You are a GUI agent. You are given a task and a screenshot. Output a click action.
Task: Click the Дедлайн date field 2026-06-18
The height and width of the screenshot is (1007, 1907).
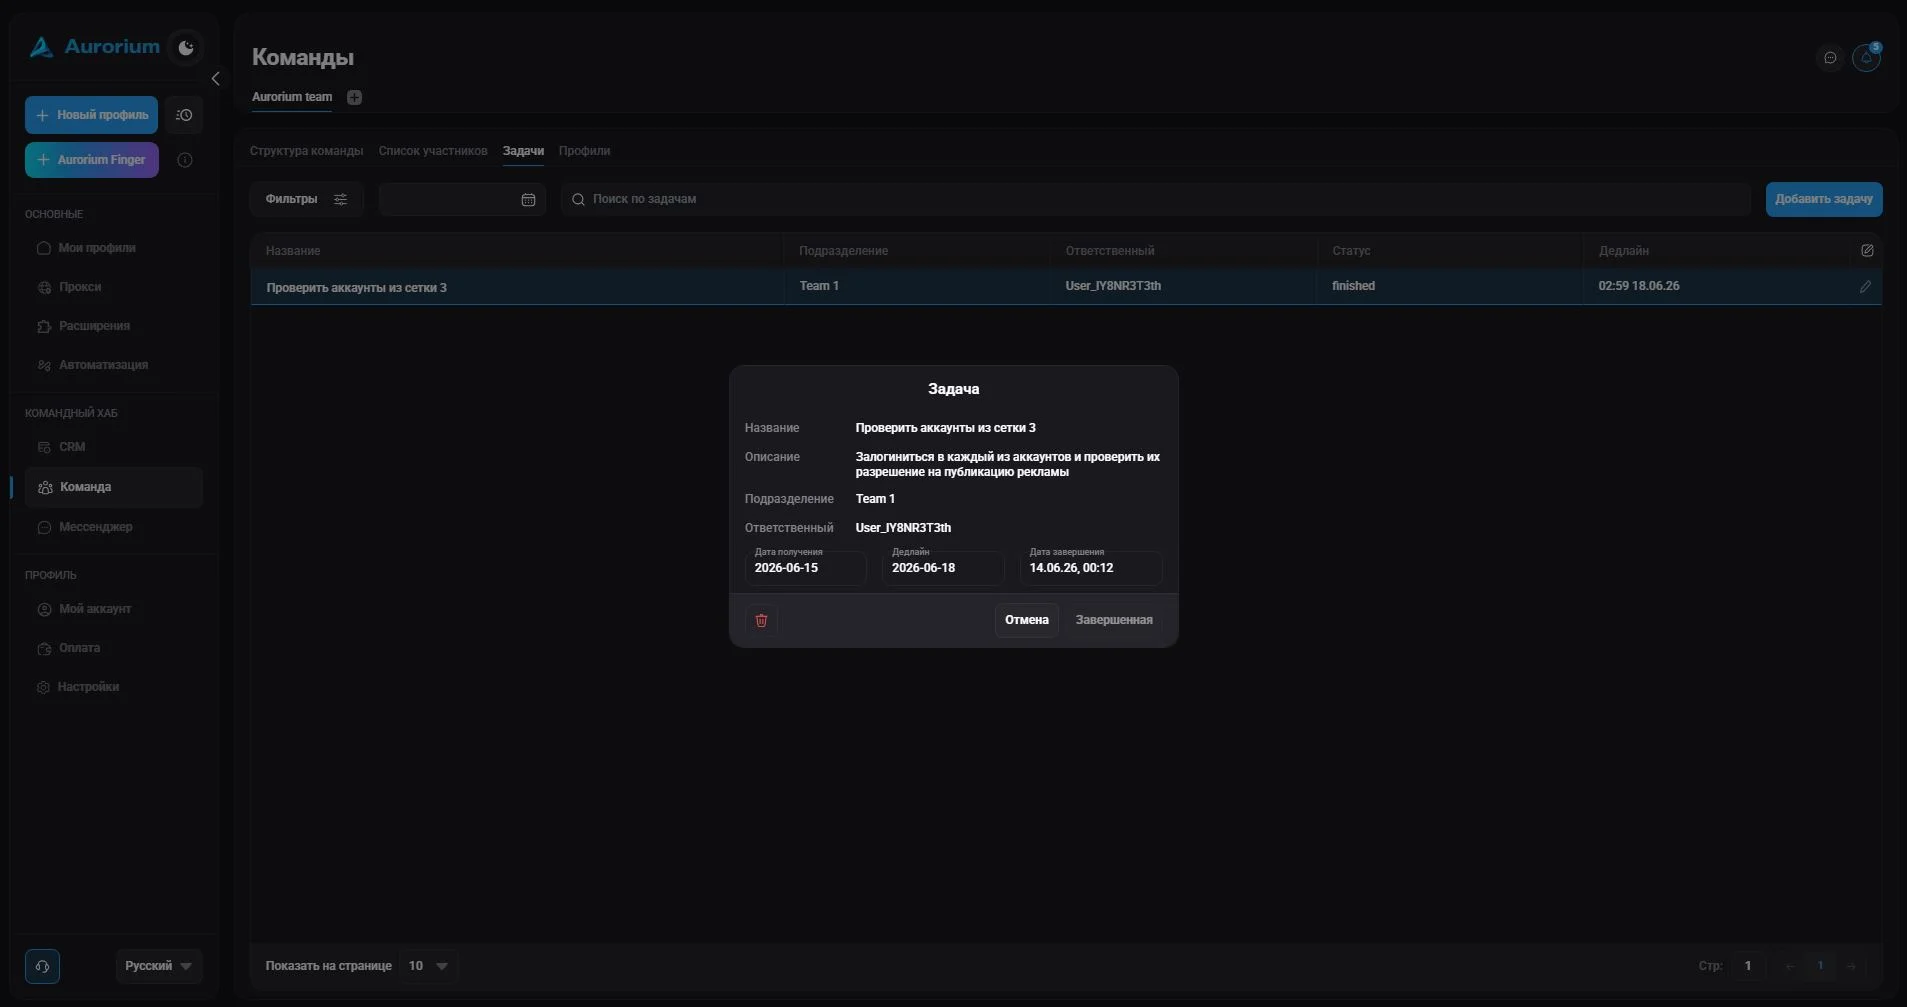pos(943,567)
